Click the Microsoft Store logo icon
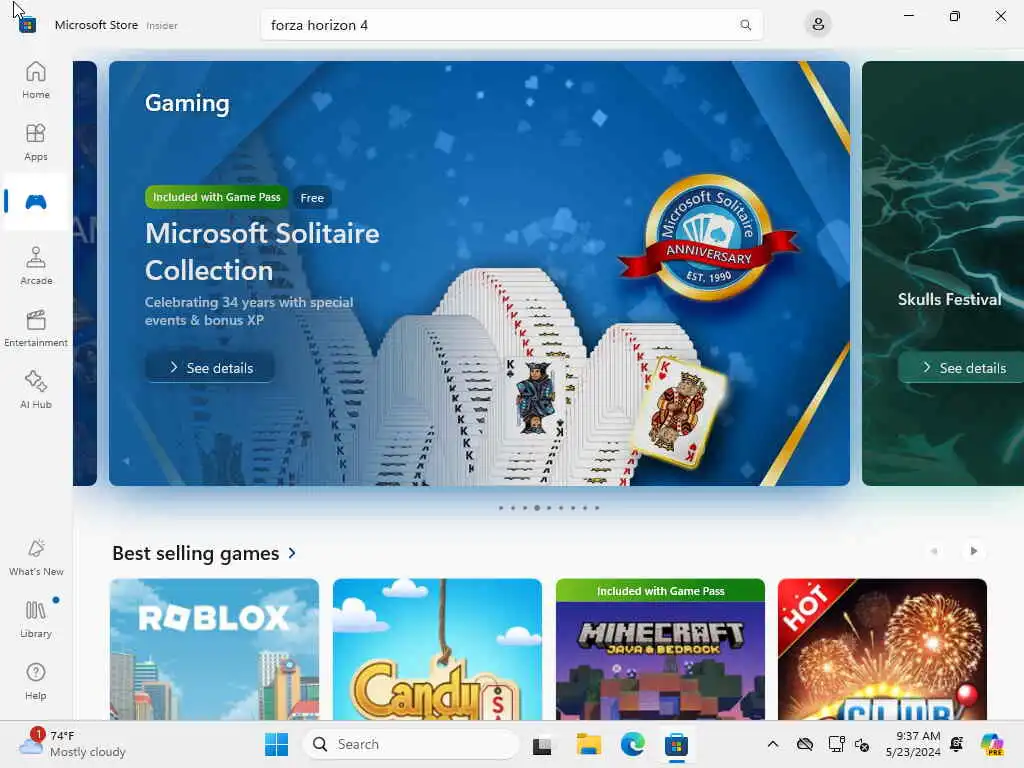1024x768 pixels. 27,25
